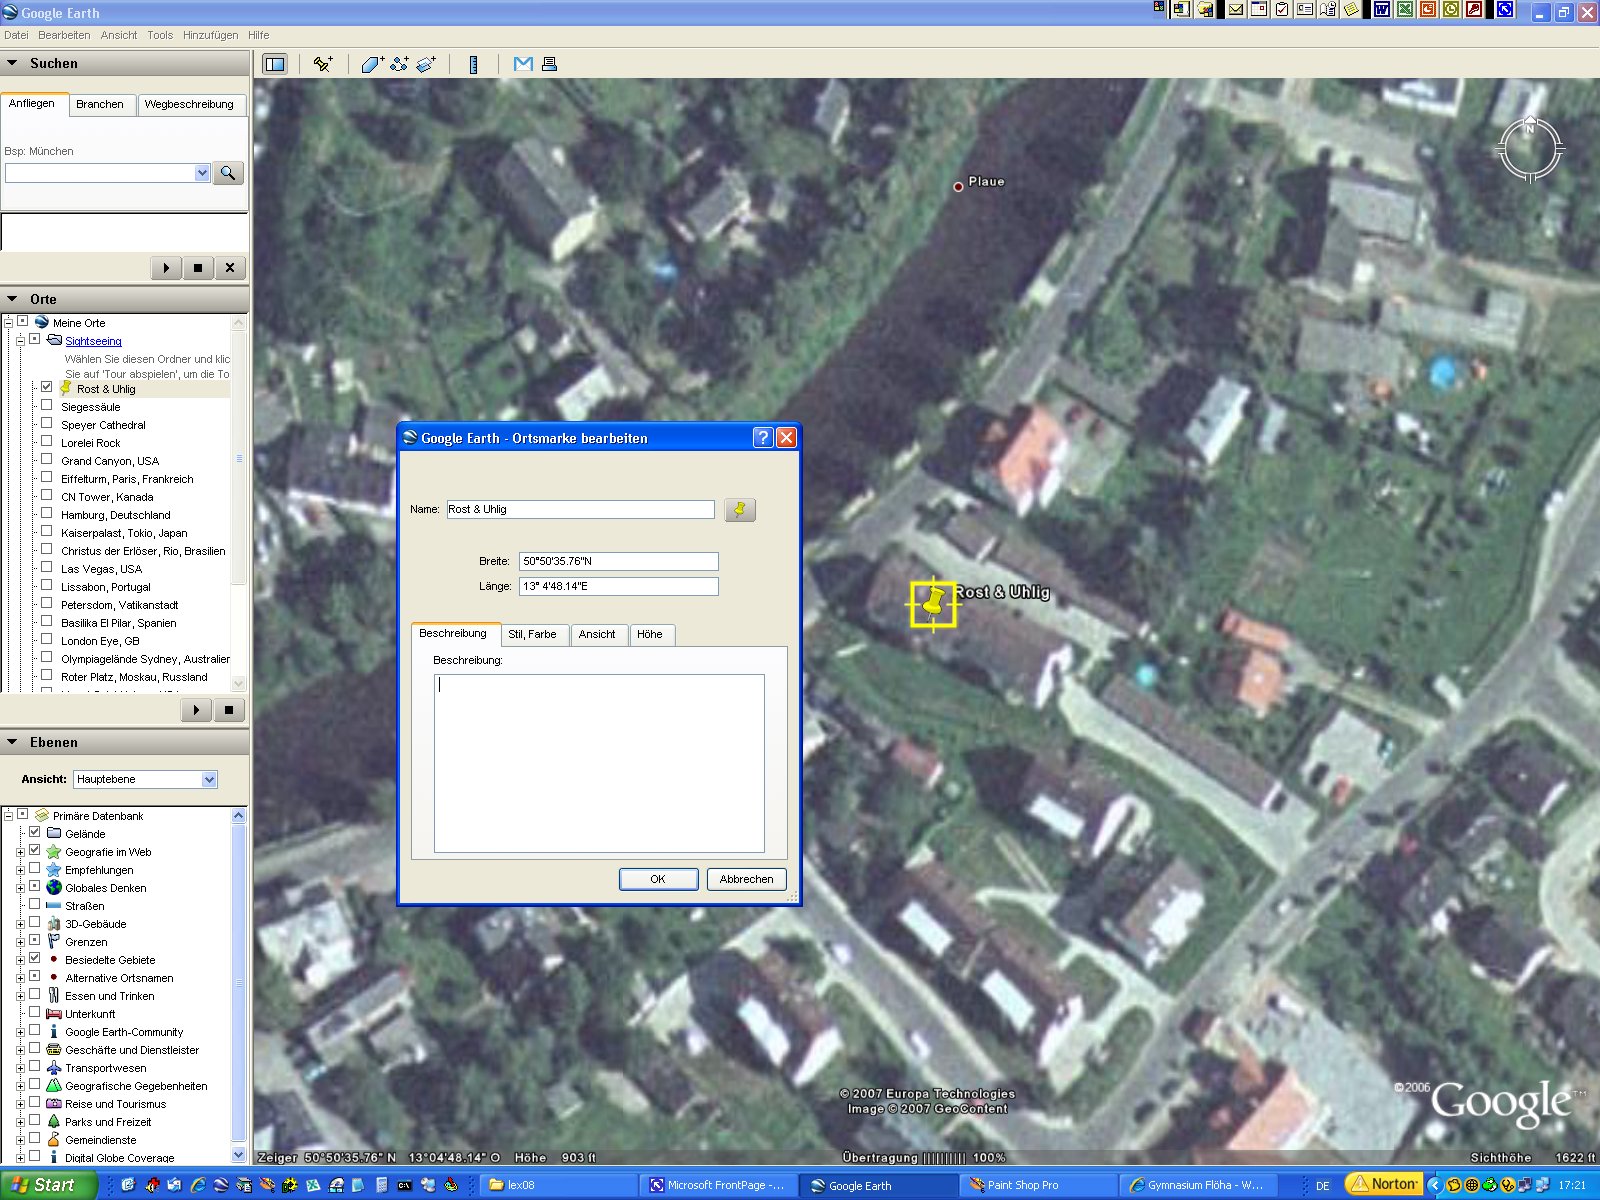
Task: Play the places tour
Action: (196, 710)
